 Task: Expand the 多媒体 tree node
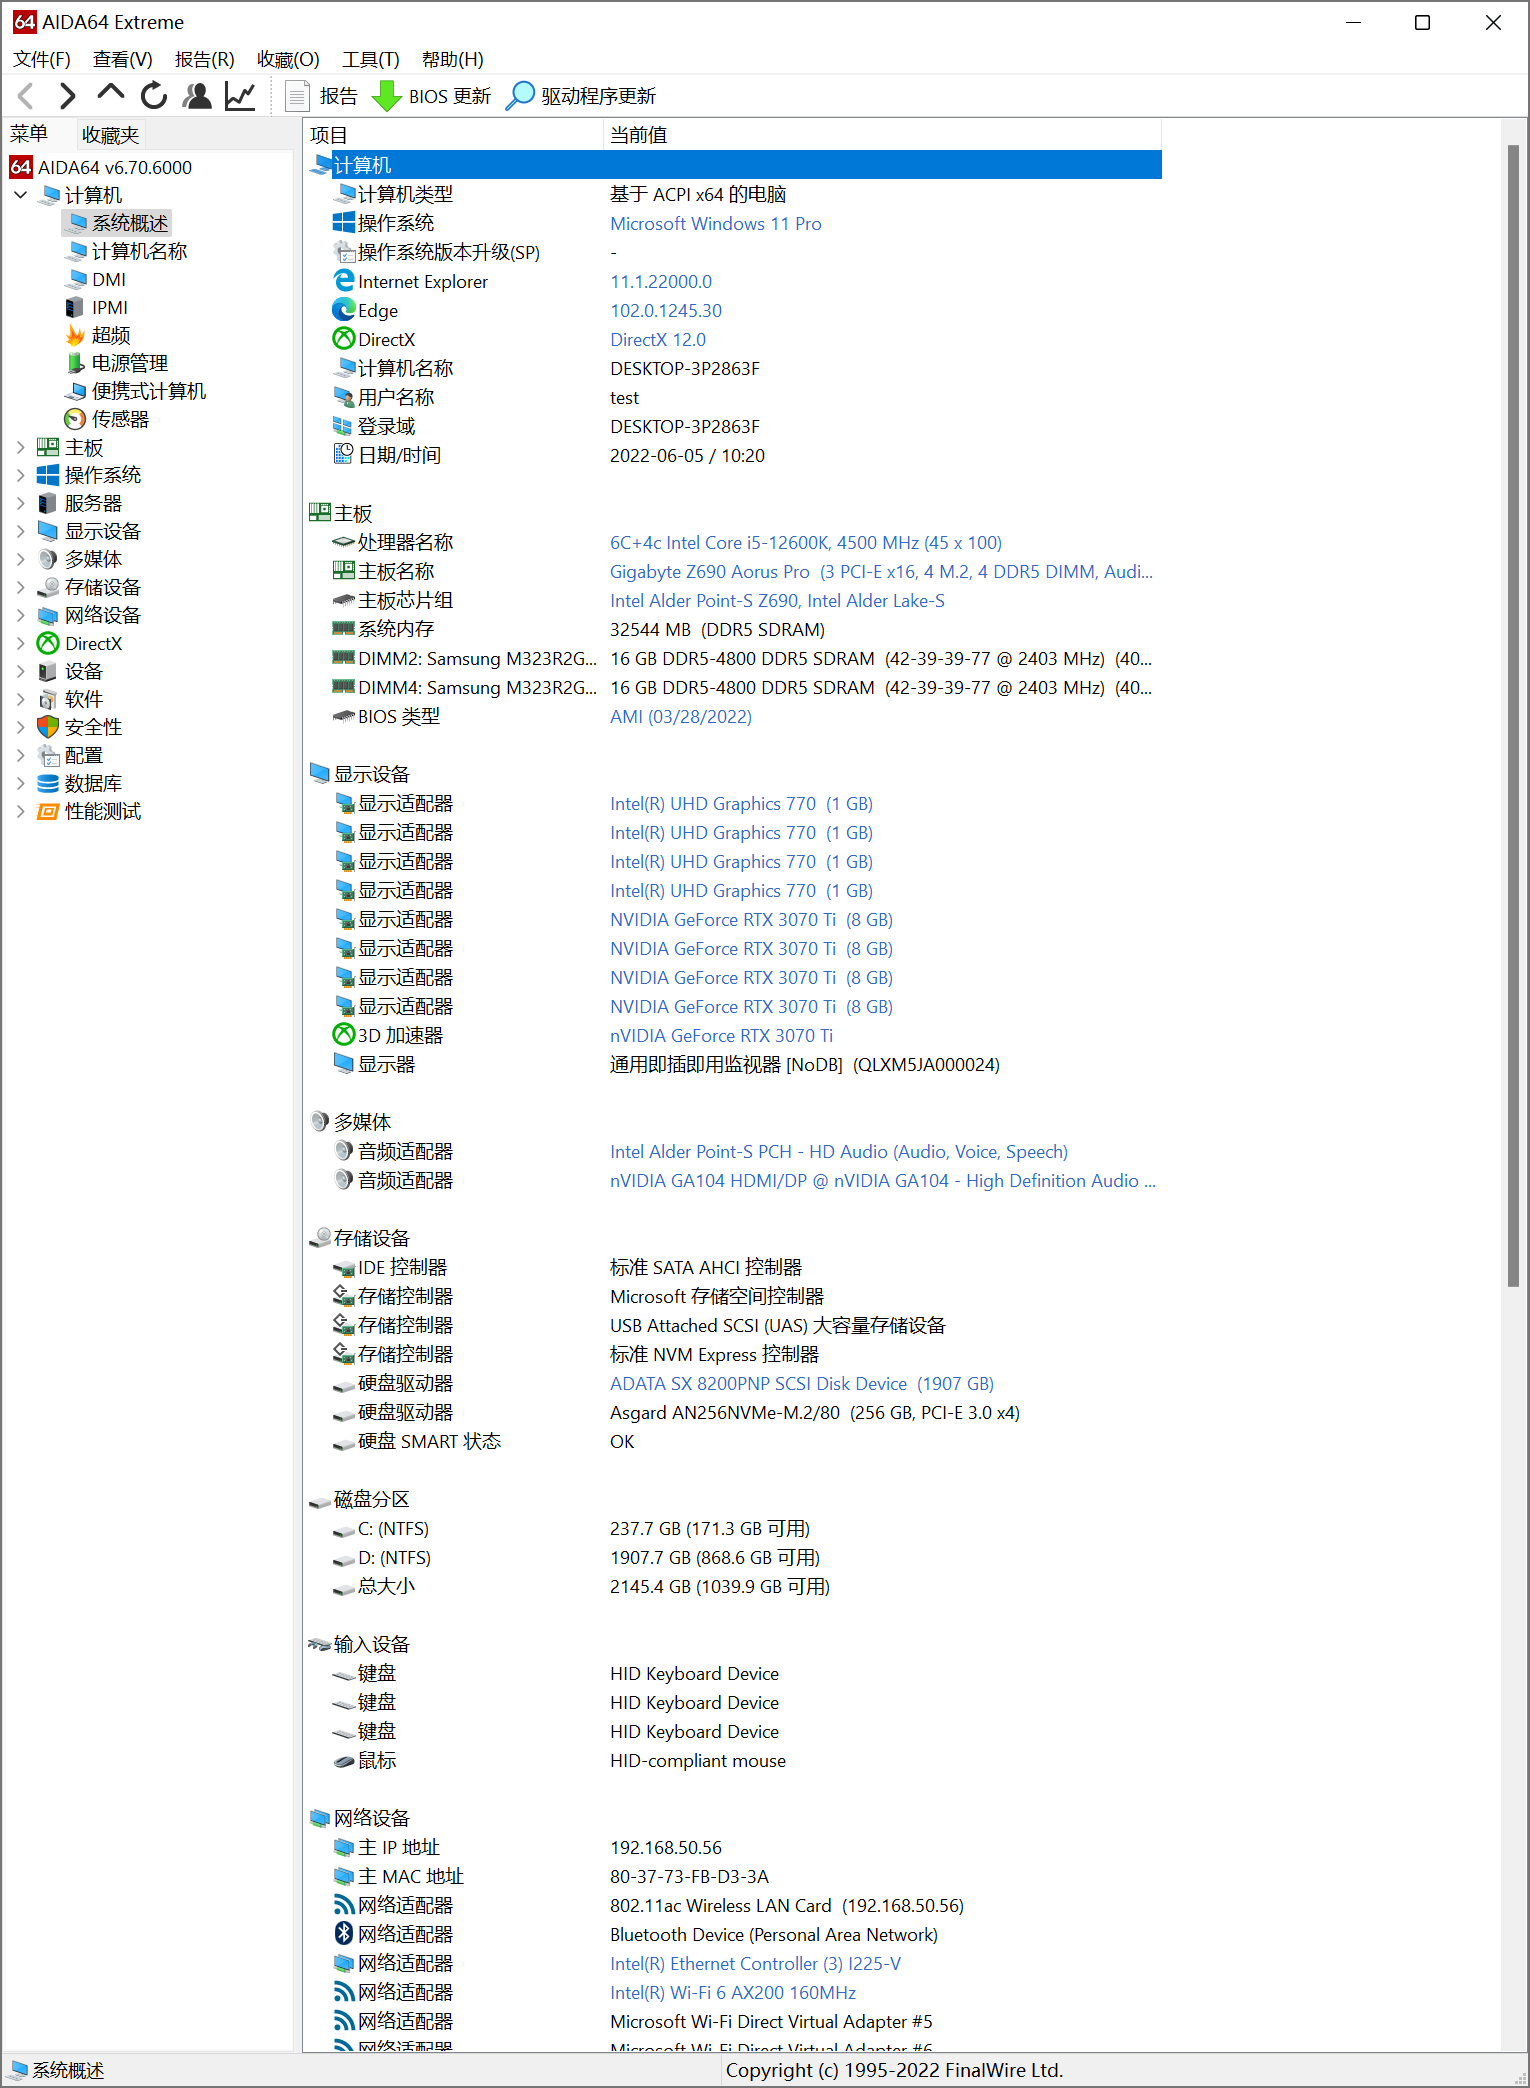20,559
